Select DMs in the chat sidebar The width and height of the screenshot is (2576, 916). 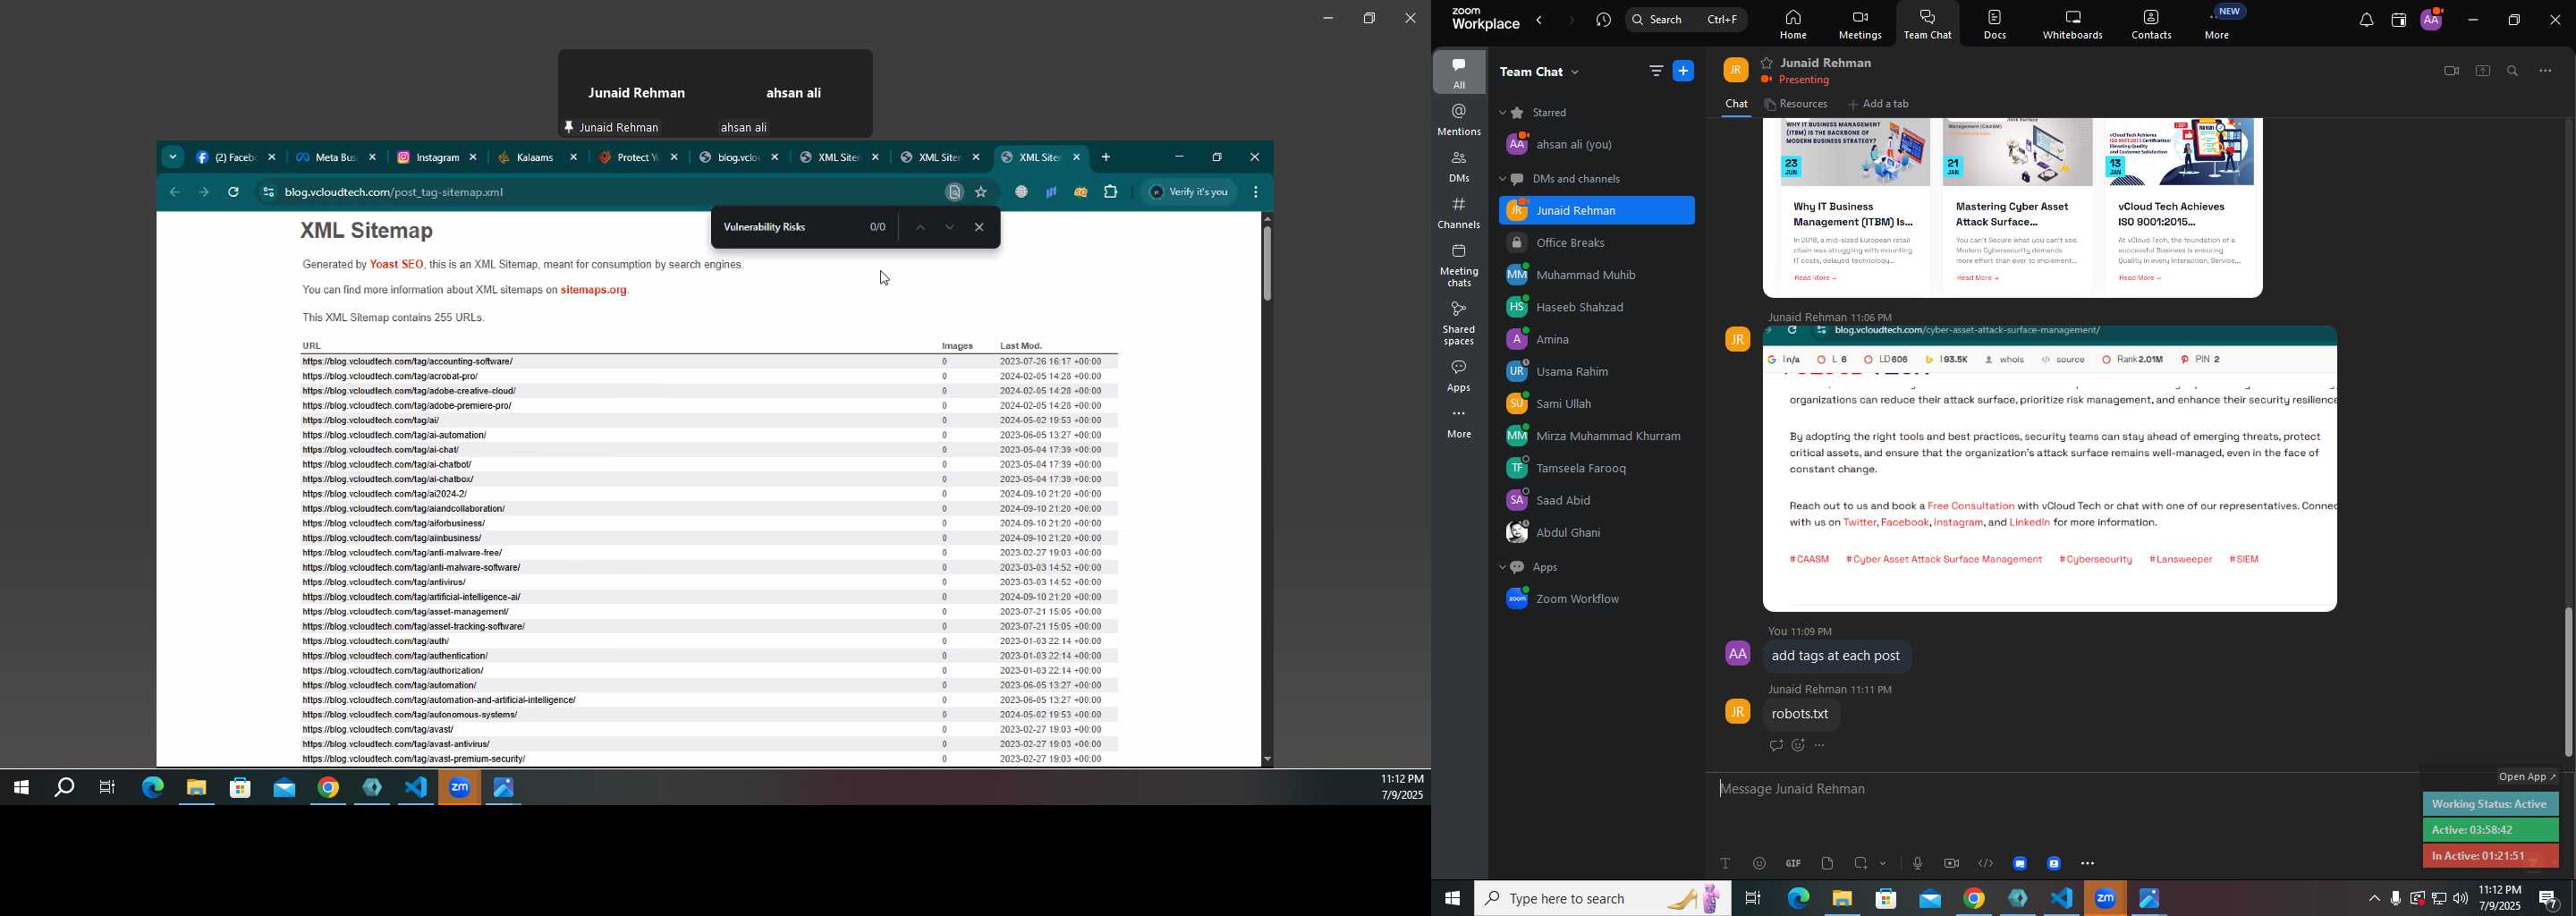pyautogui.click(x=1460, y=167)
